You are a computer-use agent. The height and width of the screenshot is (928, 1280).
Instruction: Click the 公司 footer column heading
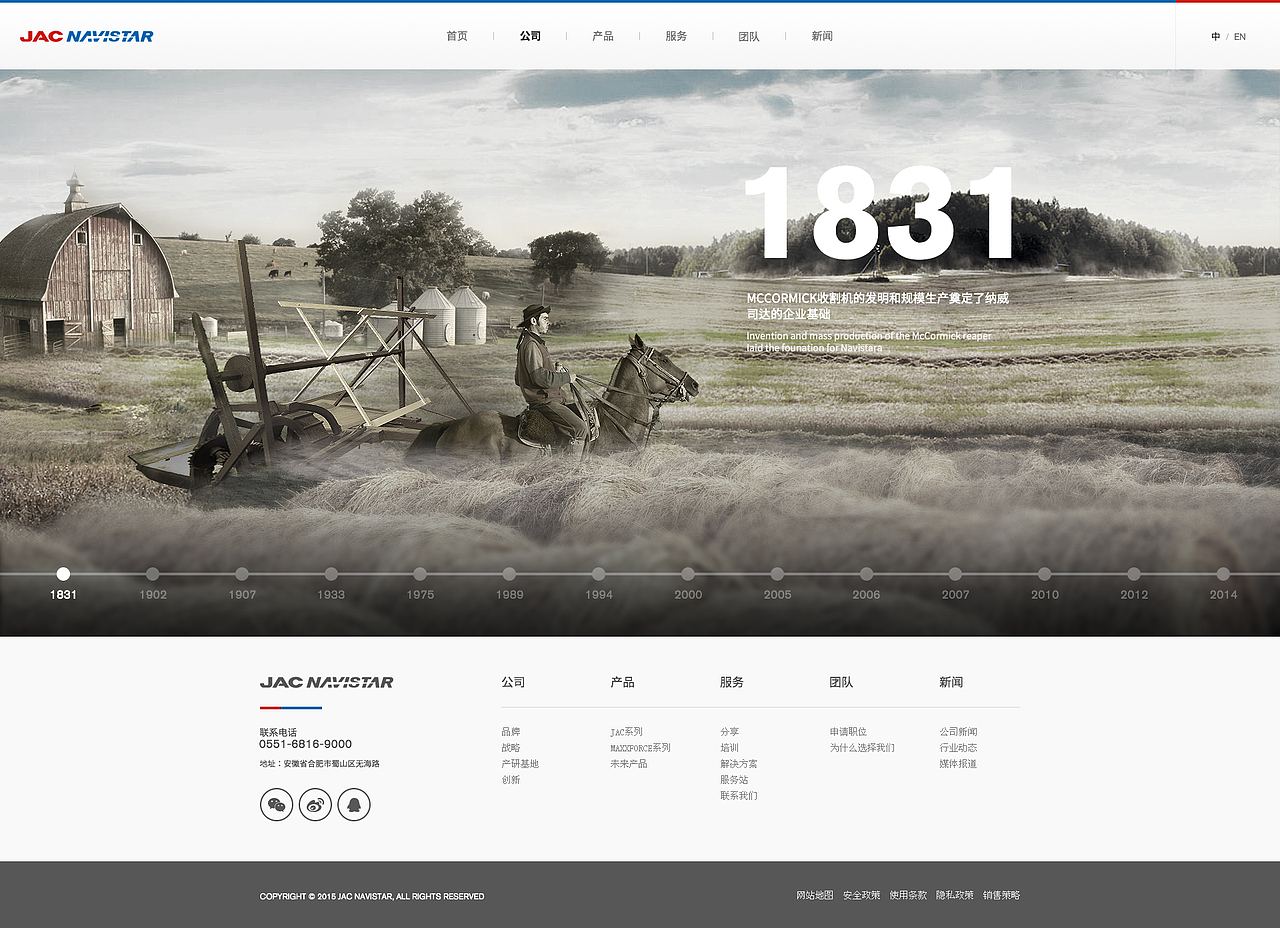point(513,682)
